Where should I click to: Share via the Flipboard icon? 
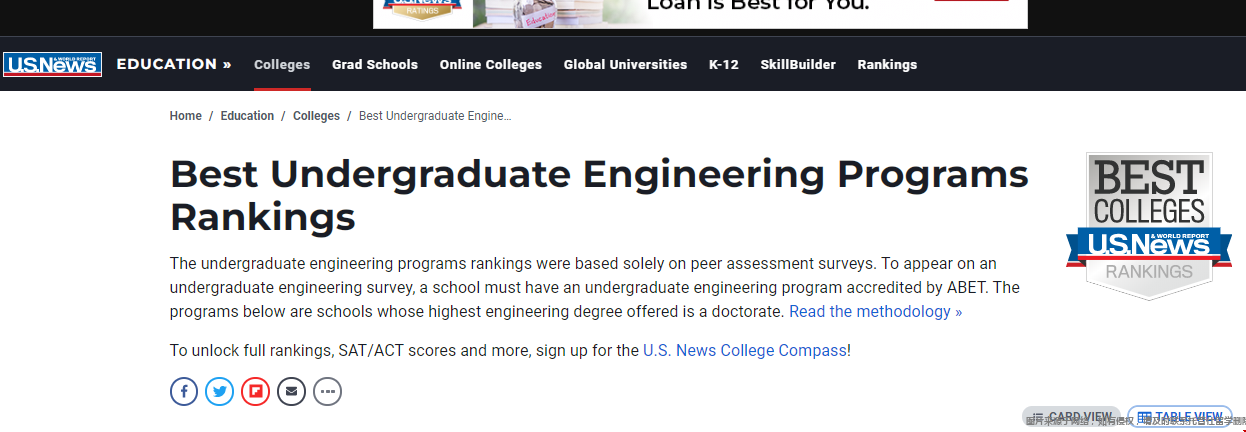click(256, 391)
